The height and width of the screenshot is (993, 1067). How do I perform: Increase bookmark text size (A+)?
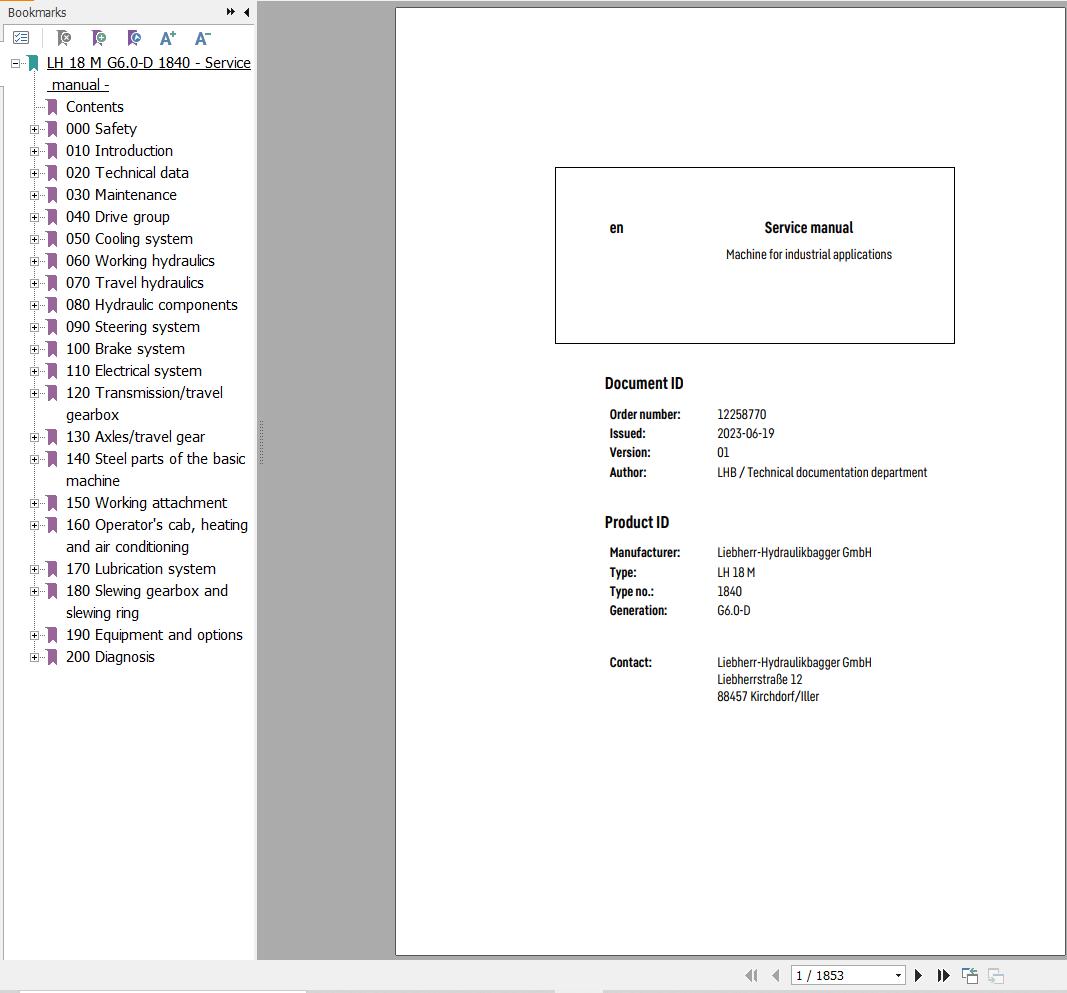167,38
